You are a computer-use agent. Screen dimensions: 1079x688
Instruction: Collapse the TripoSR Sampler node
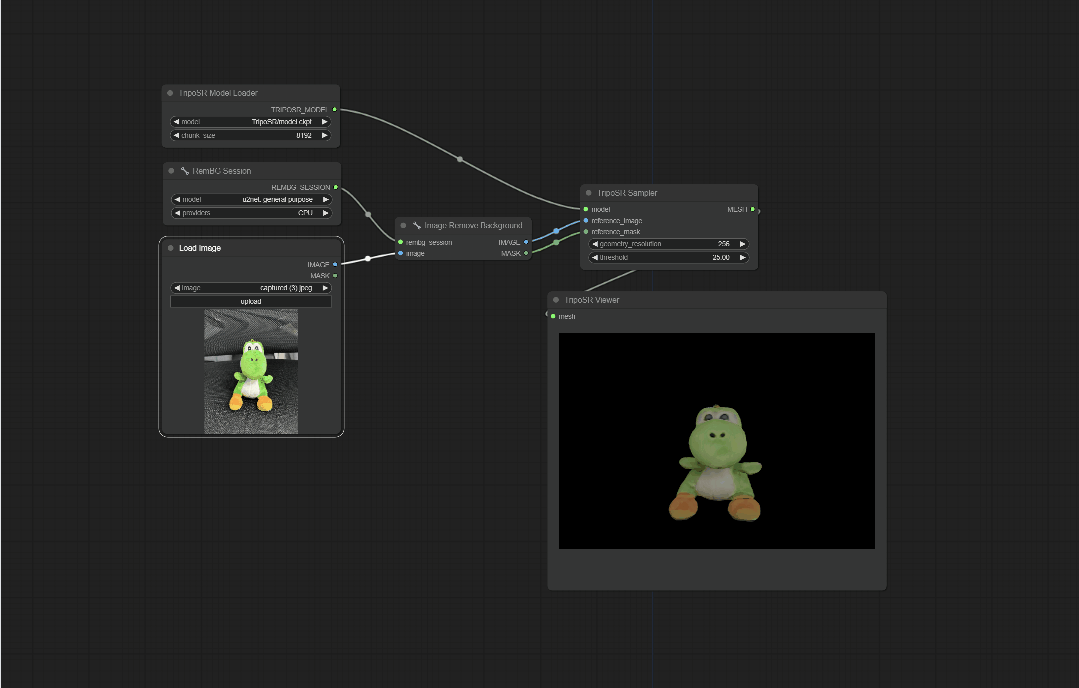tap(588, 193)
